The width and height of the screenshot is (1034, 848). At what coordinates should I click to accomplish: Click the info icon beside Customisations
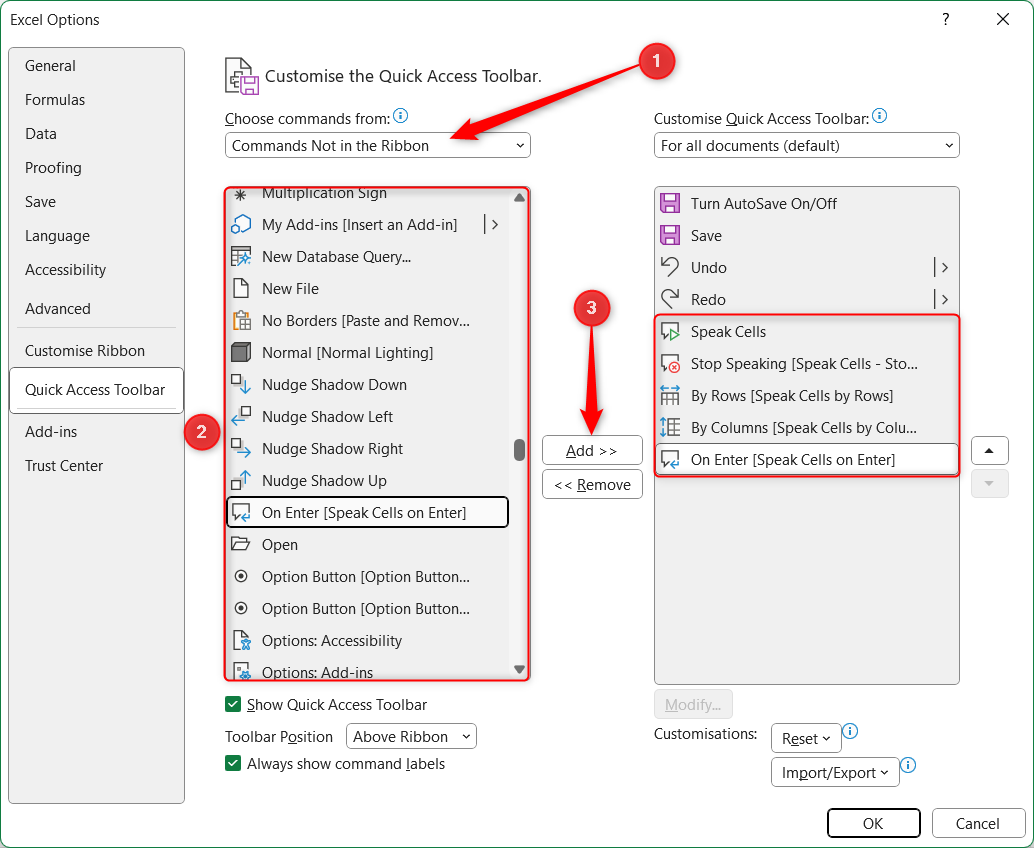click(x=849, y=732)
